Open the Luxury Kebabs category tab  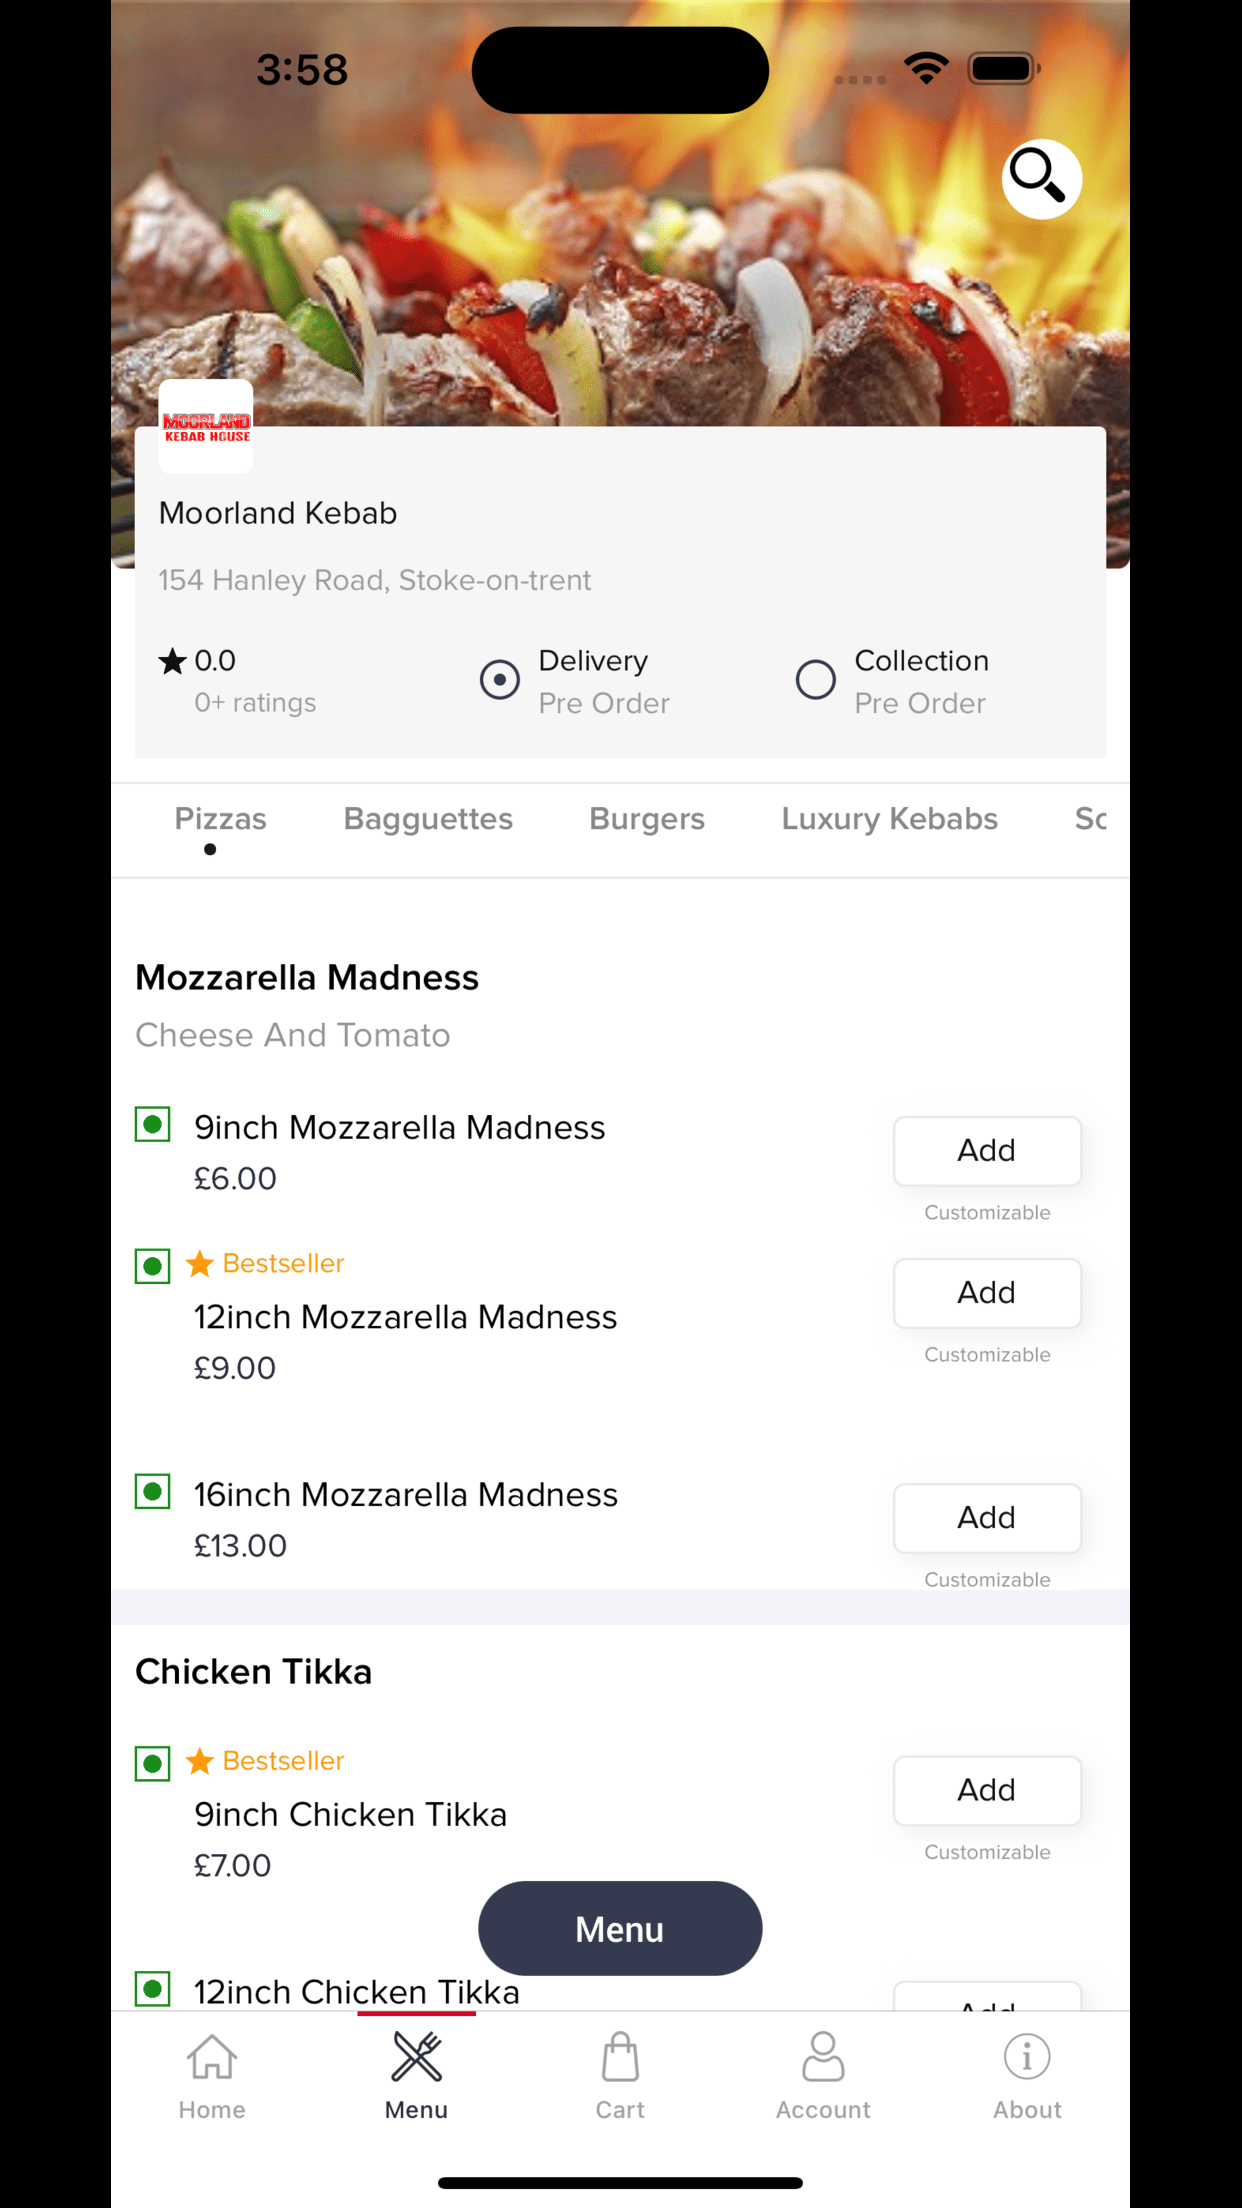point(890,819)
